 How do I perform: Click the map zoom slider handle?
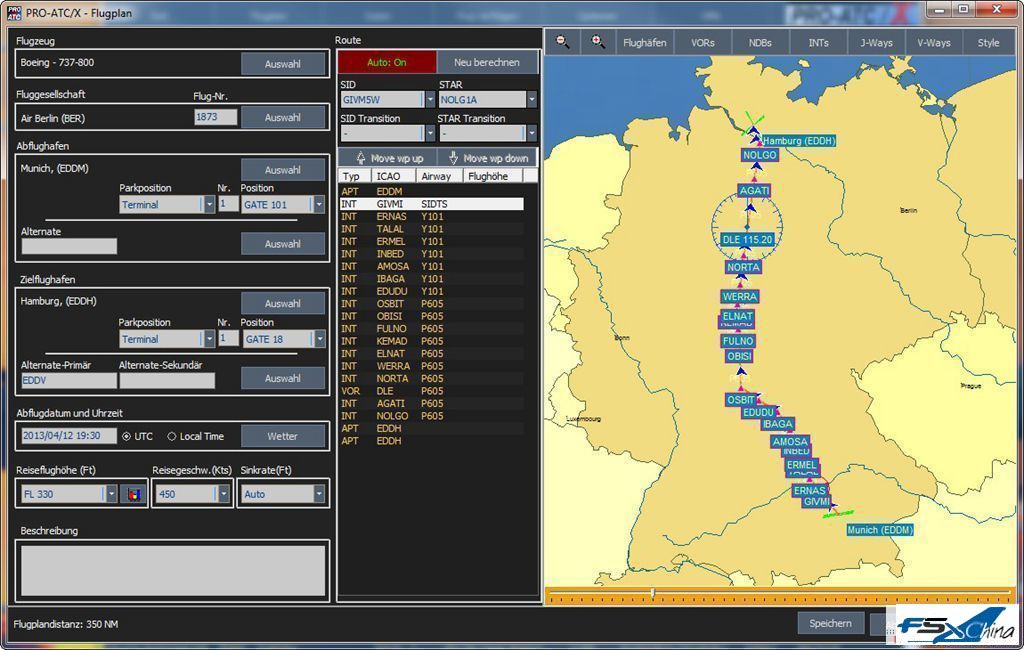point(652,593)
